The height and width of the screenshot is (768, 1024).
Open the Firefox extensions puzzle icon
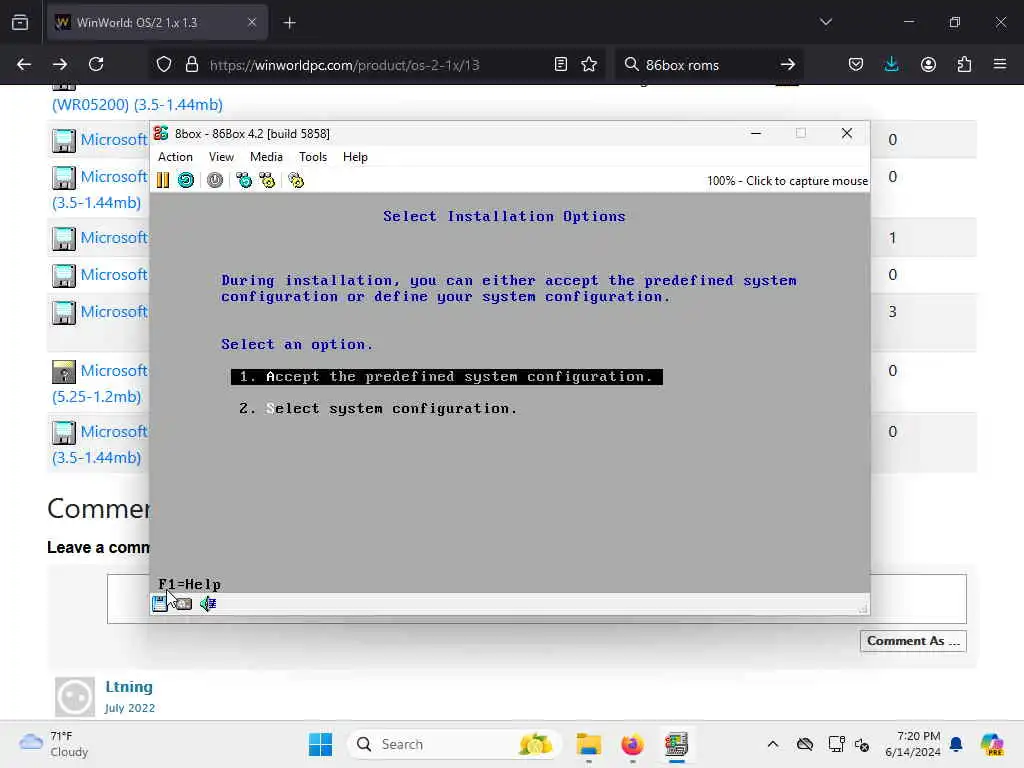[964, 65]
